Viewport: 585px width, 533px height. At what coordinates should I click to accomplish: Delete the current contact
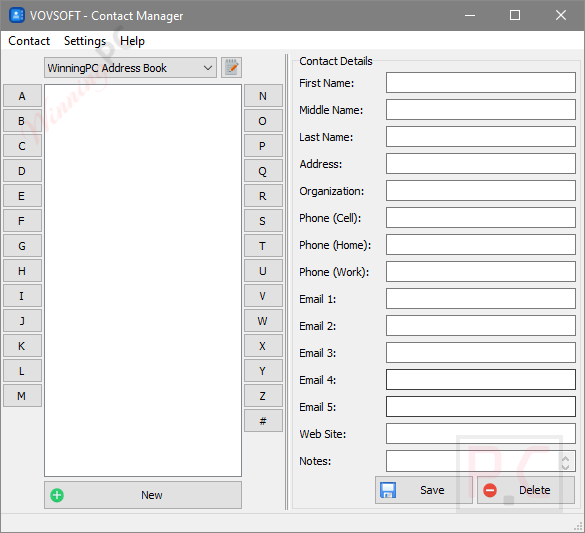(526, 490)
